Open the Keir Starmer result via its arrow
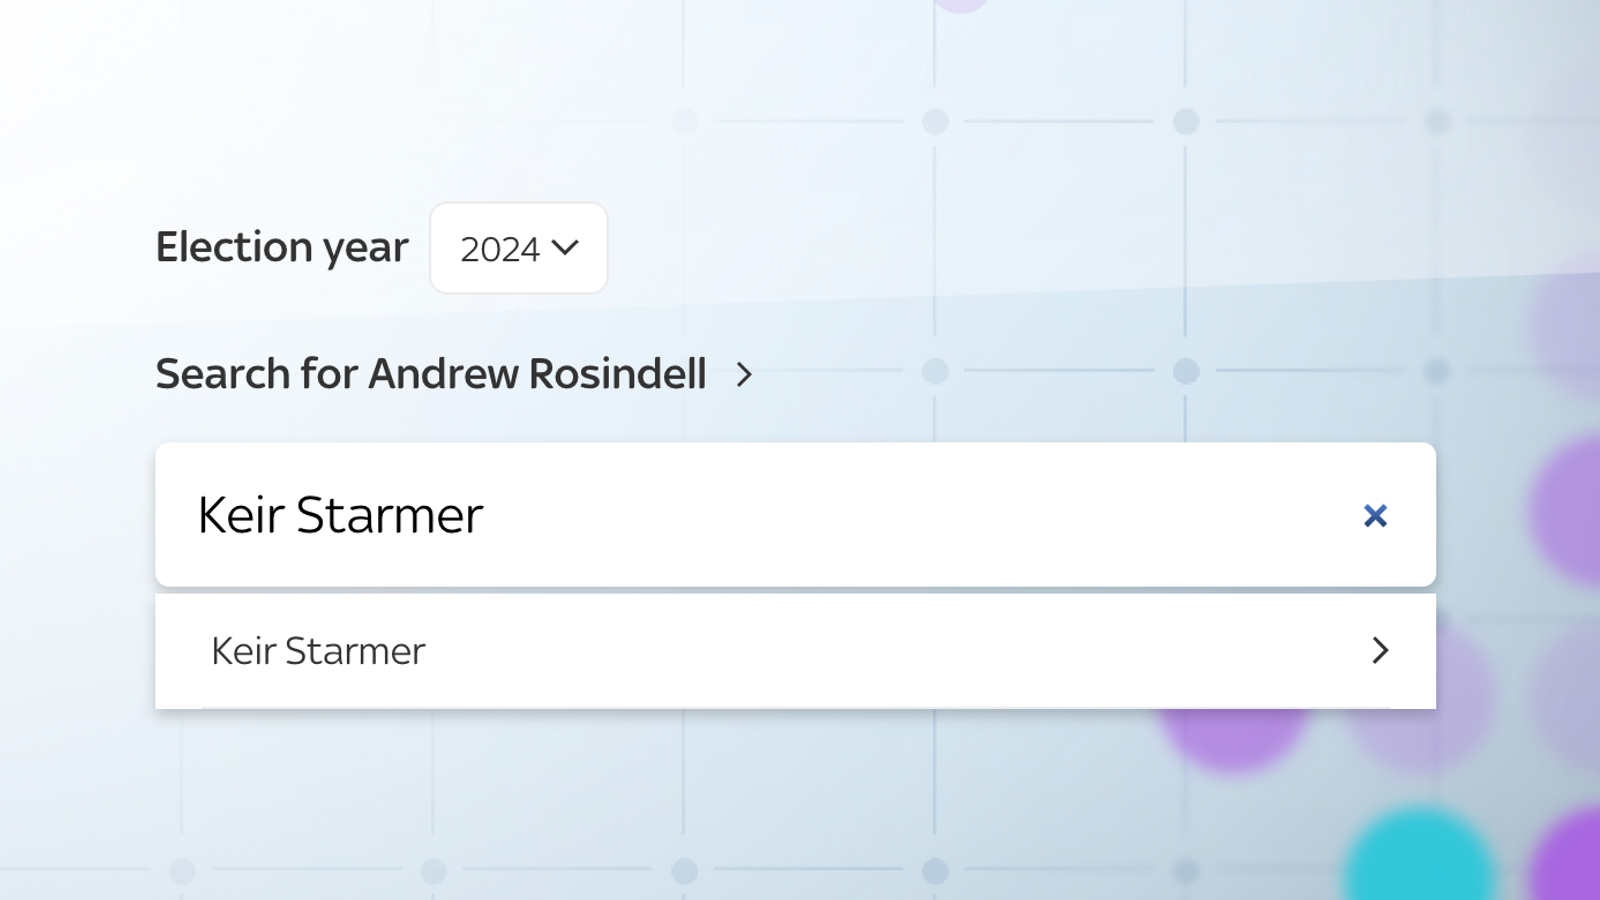 [x=1380, y=651]
